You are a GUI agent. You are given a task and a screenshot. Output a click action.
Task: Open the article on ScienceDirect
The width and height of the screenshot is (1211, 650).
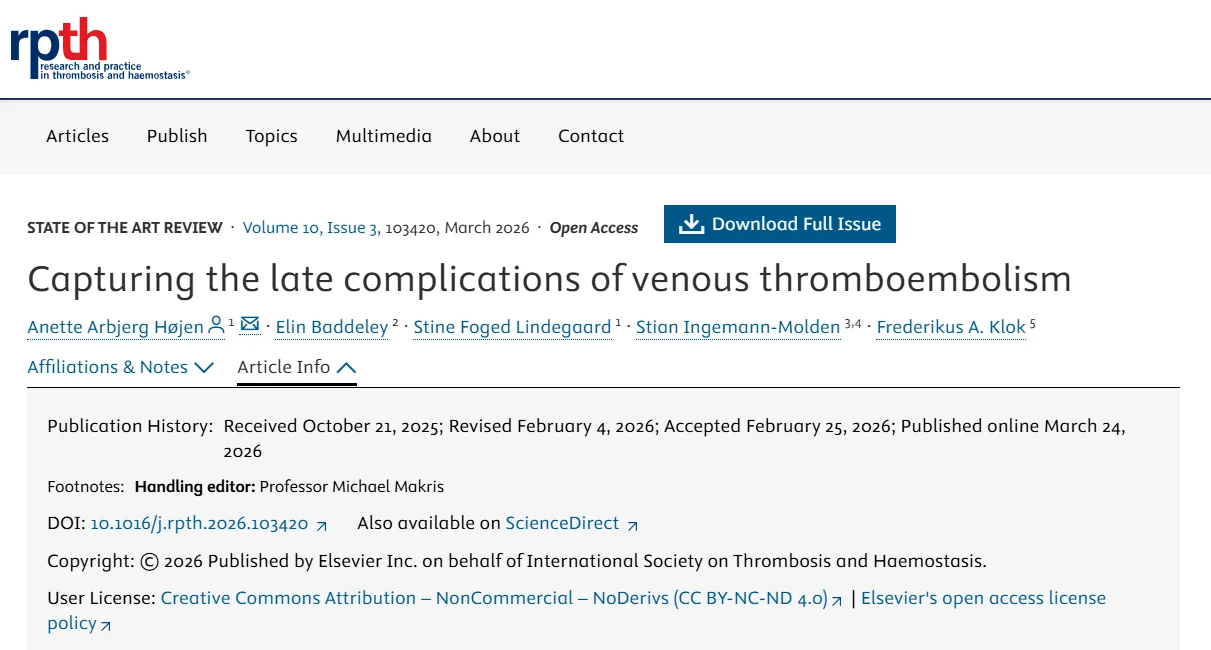pos(562,523)
